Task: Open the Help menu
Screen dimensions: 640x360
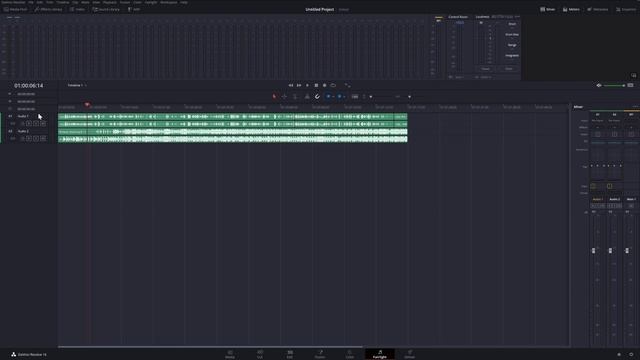Action: pos(184,2)
